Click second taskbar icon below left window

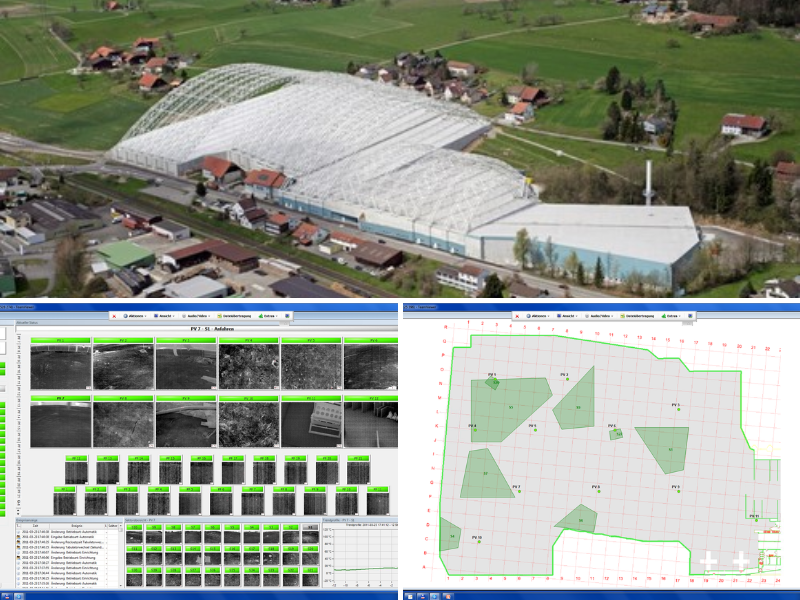click(18, 596)
